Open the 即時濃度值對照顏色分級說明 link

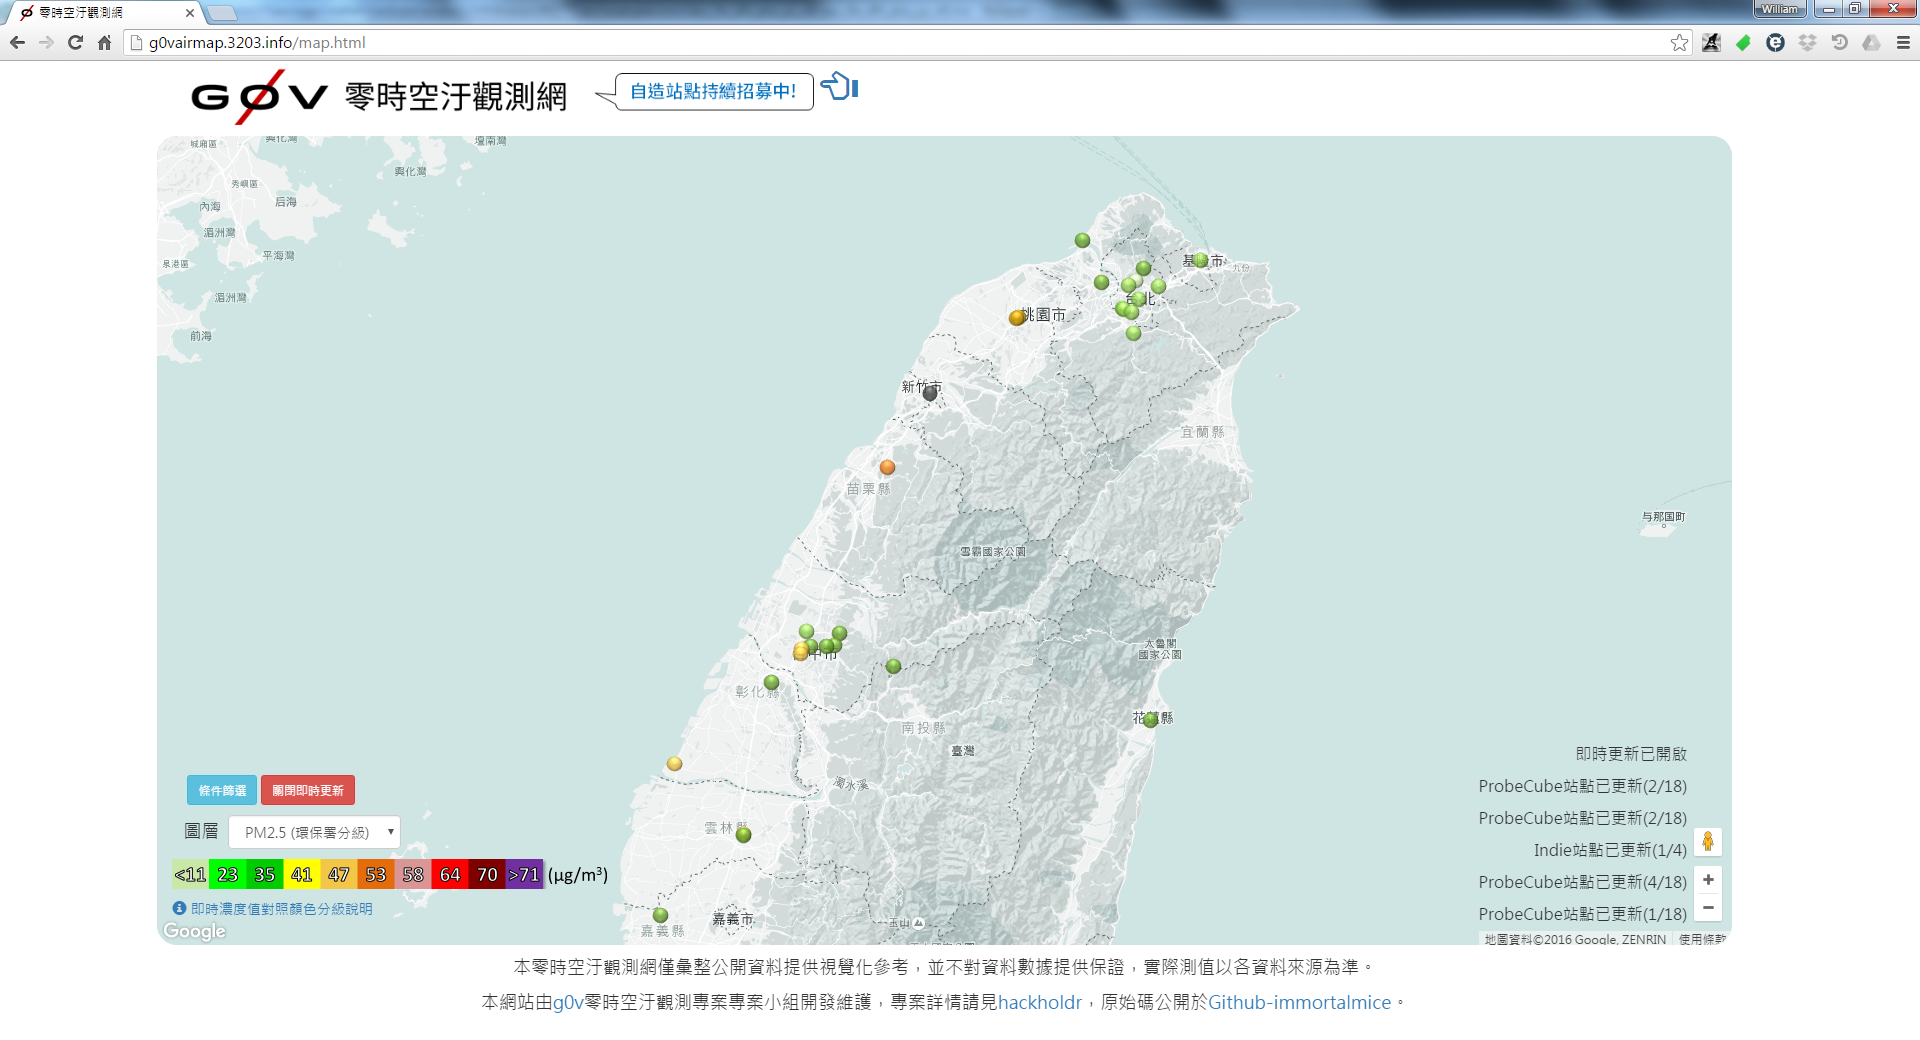point(281,909)
